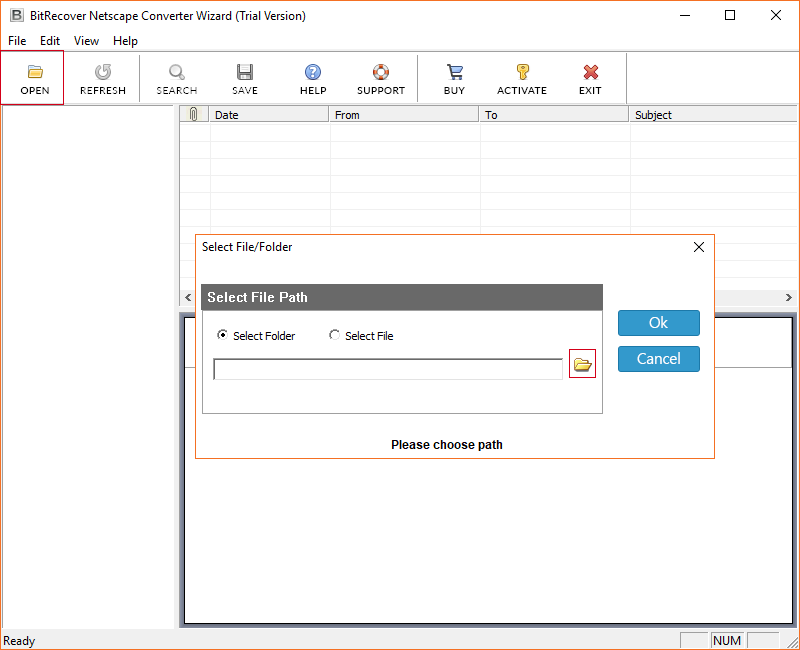Close the Select File/Folder dialog
The height and width of the screenshot is (650, 800).
click(x=699, y=247)
